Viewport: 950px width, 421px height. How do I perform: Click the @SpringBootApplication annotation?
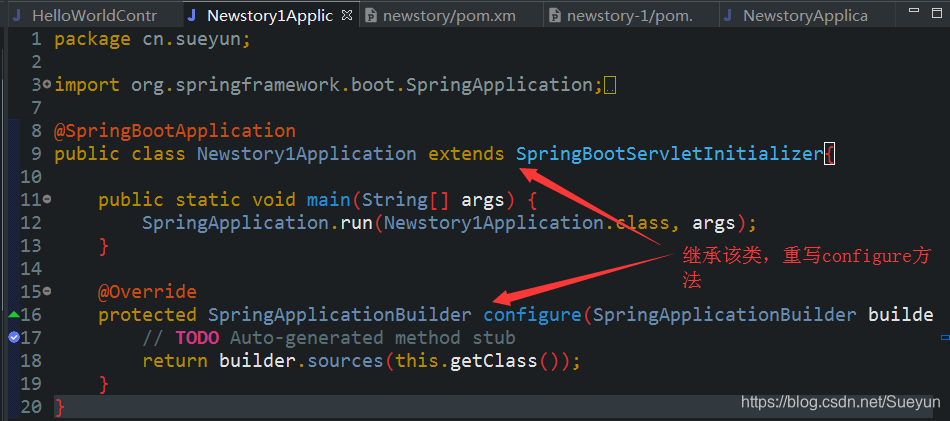click(x=175, y=131)
